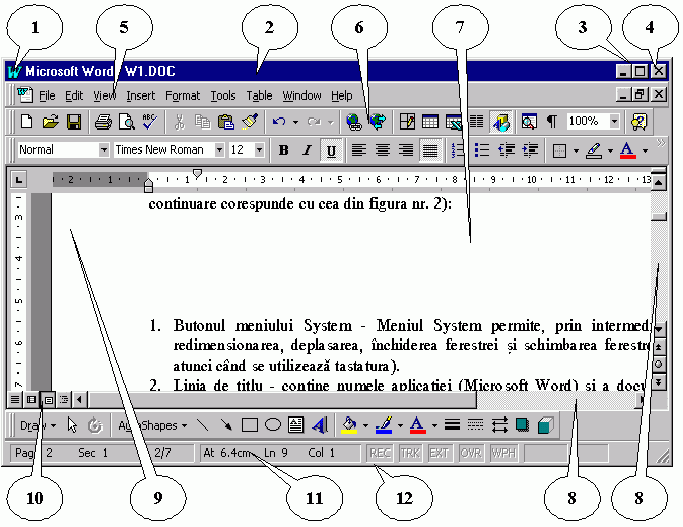
Task: Click the Undo arrow icon
Action: pyautogui.click(x=279, y=122)
